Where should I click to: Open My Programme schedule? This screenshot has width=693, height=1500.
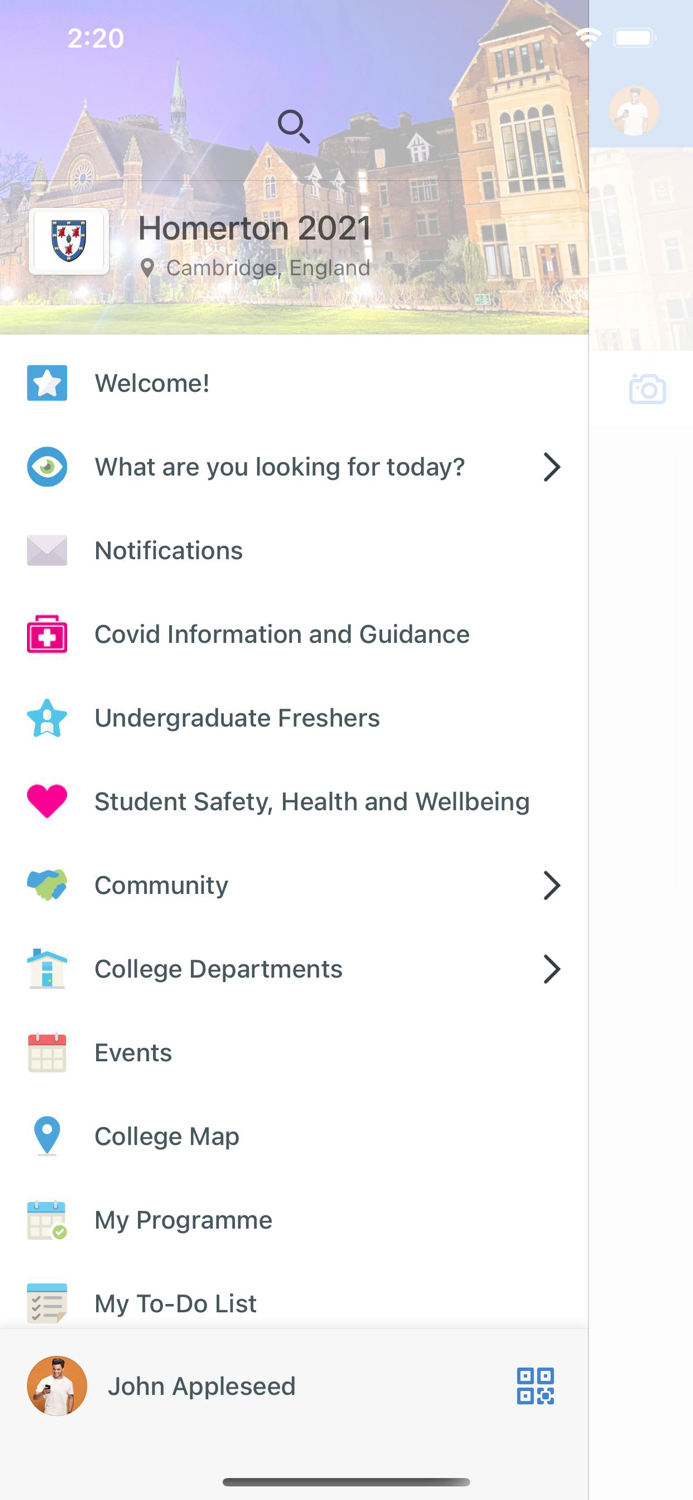pos(183,1220)
